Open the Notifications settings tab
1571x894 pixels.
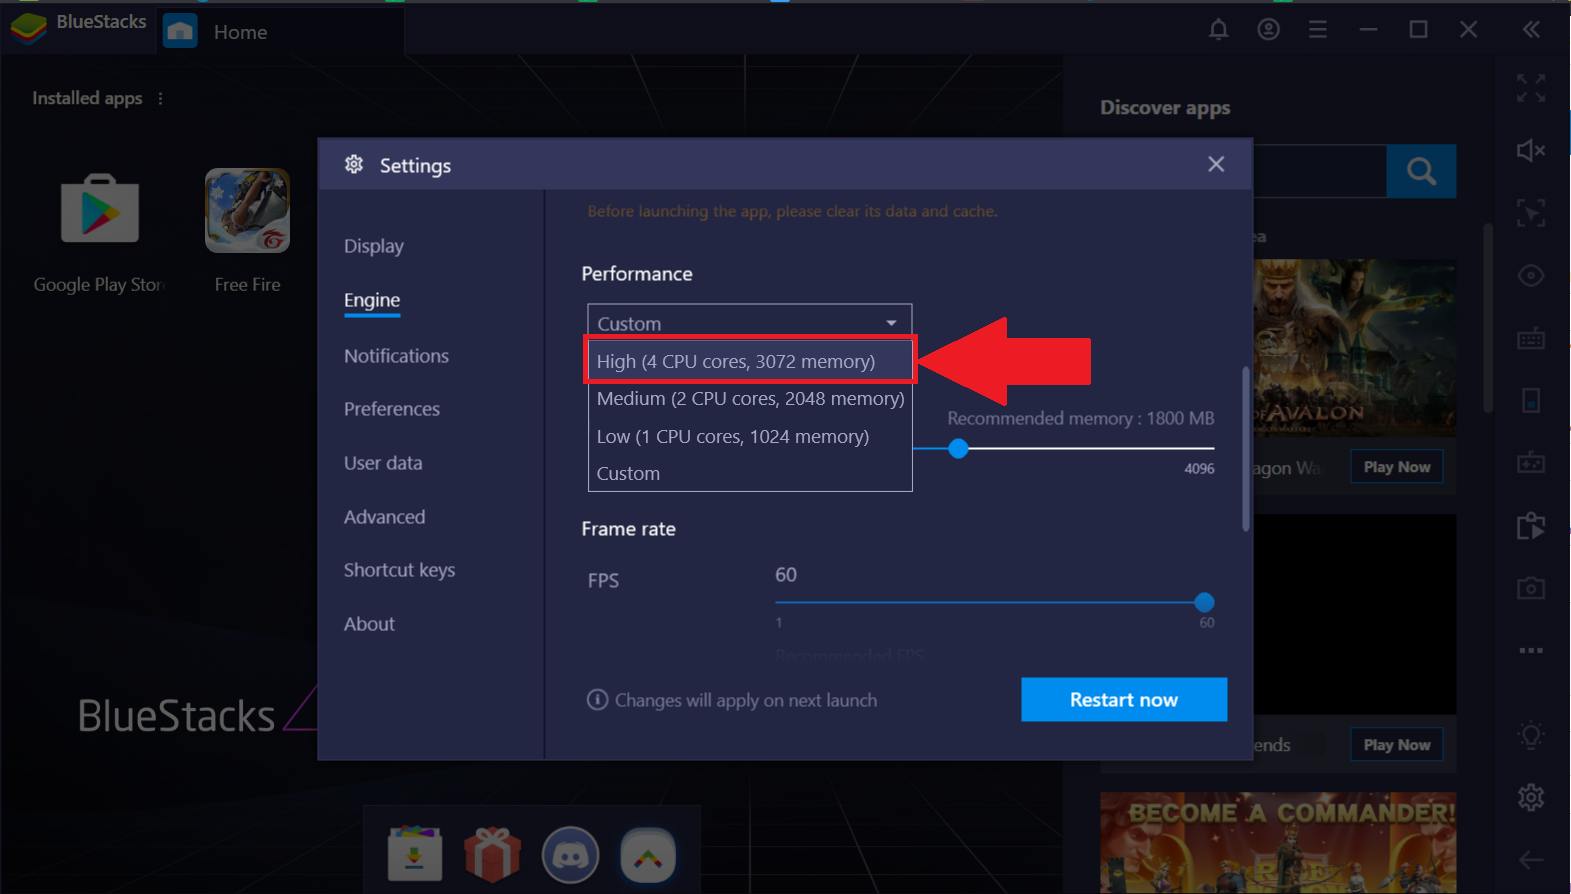396,356
